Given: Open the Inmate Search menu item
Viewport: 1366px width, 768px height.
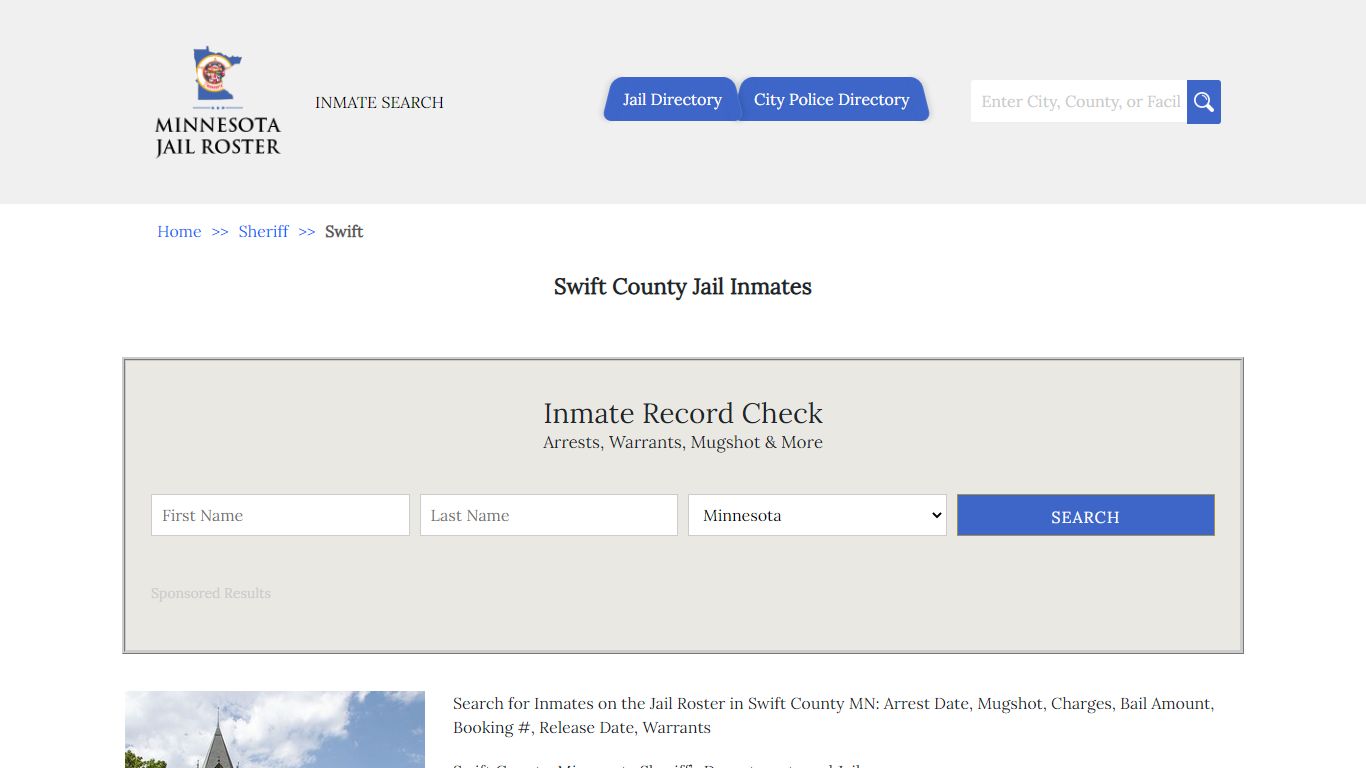Looking at the screenshot, I should tap(379, 102).
